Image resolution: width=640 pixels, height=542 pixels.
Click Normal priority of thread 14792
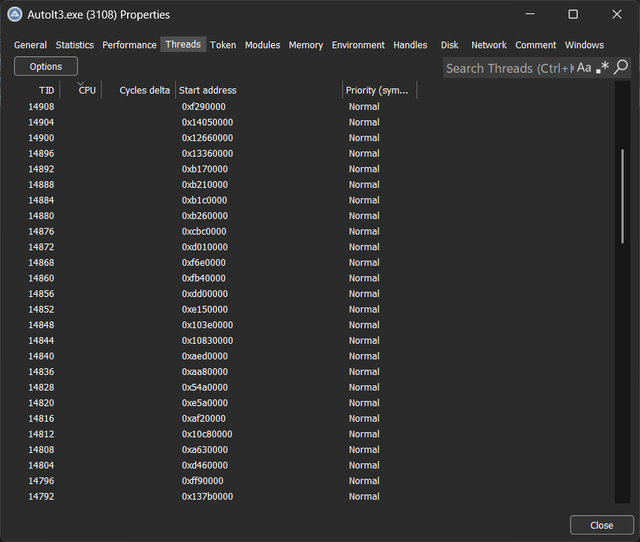(364, 496)
